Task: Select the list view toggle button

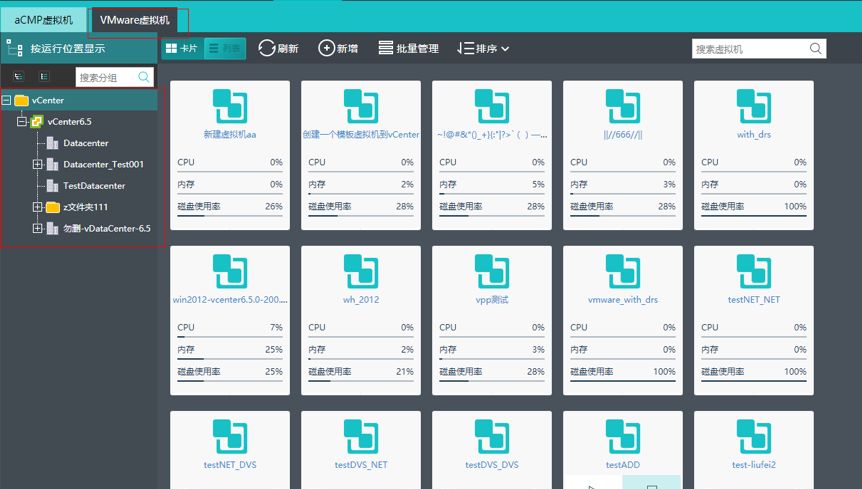Action: click(x=225, y=48)
